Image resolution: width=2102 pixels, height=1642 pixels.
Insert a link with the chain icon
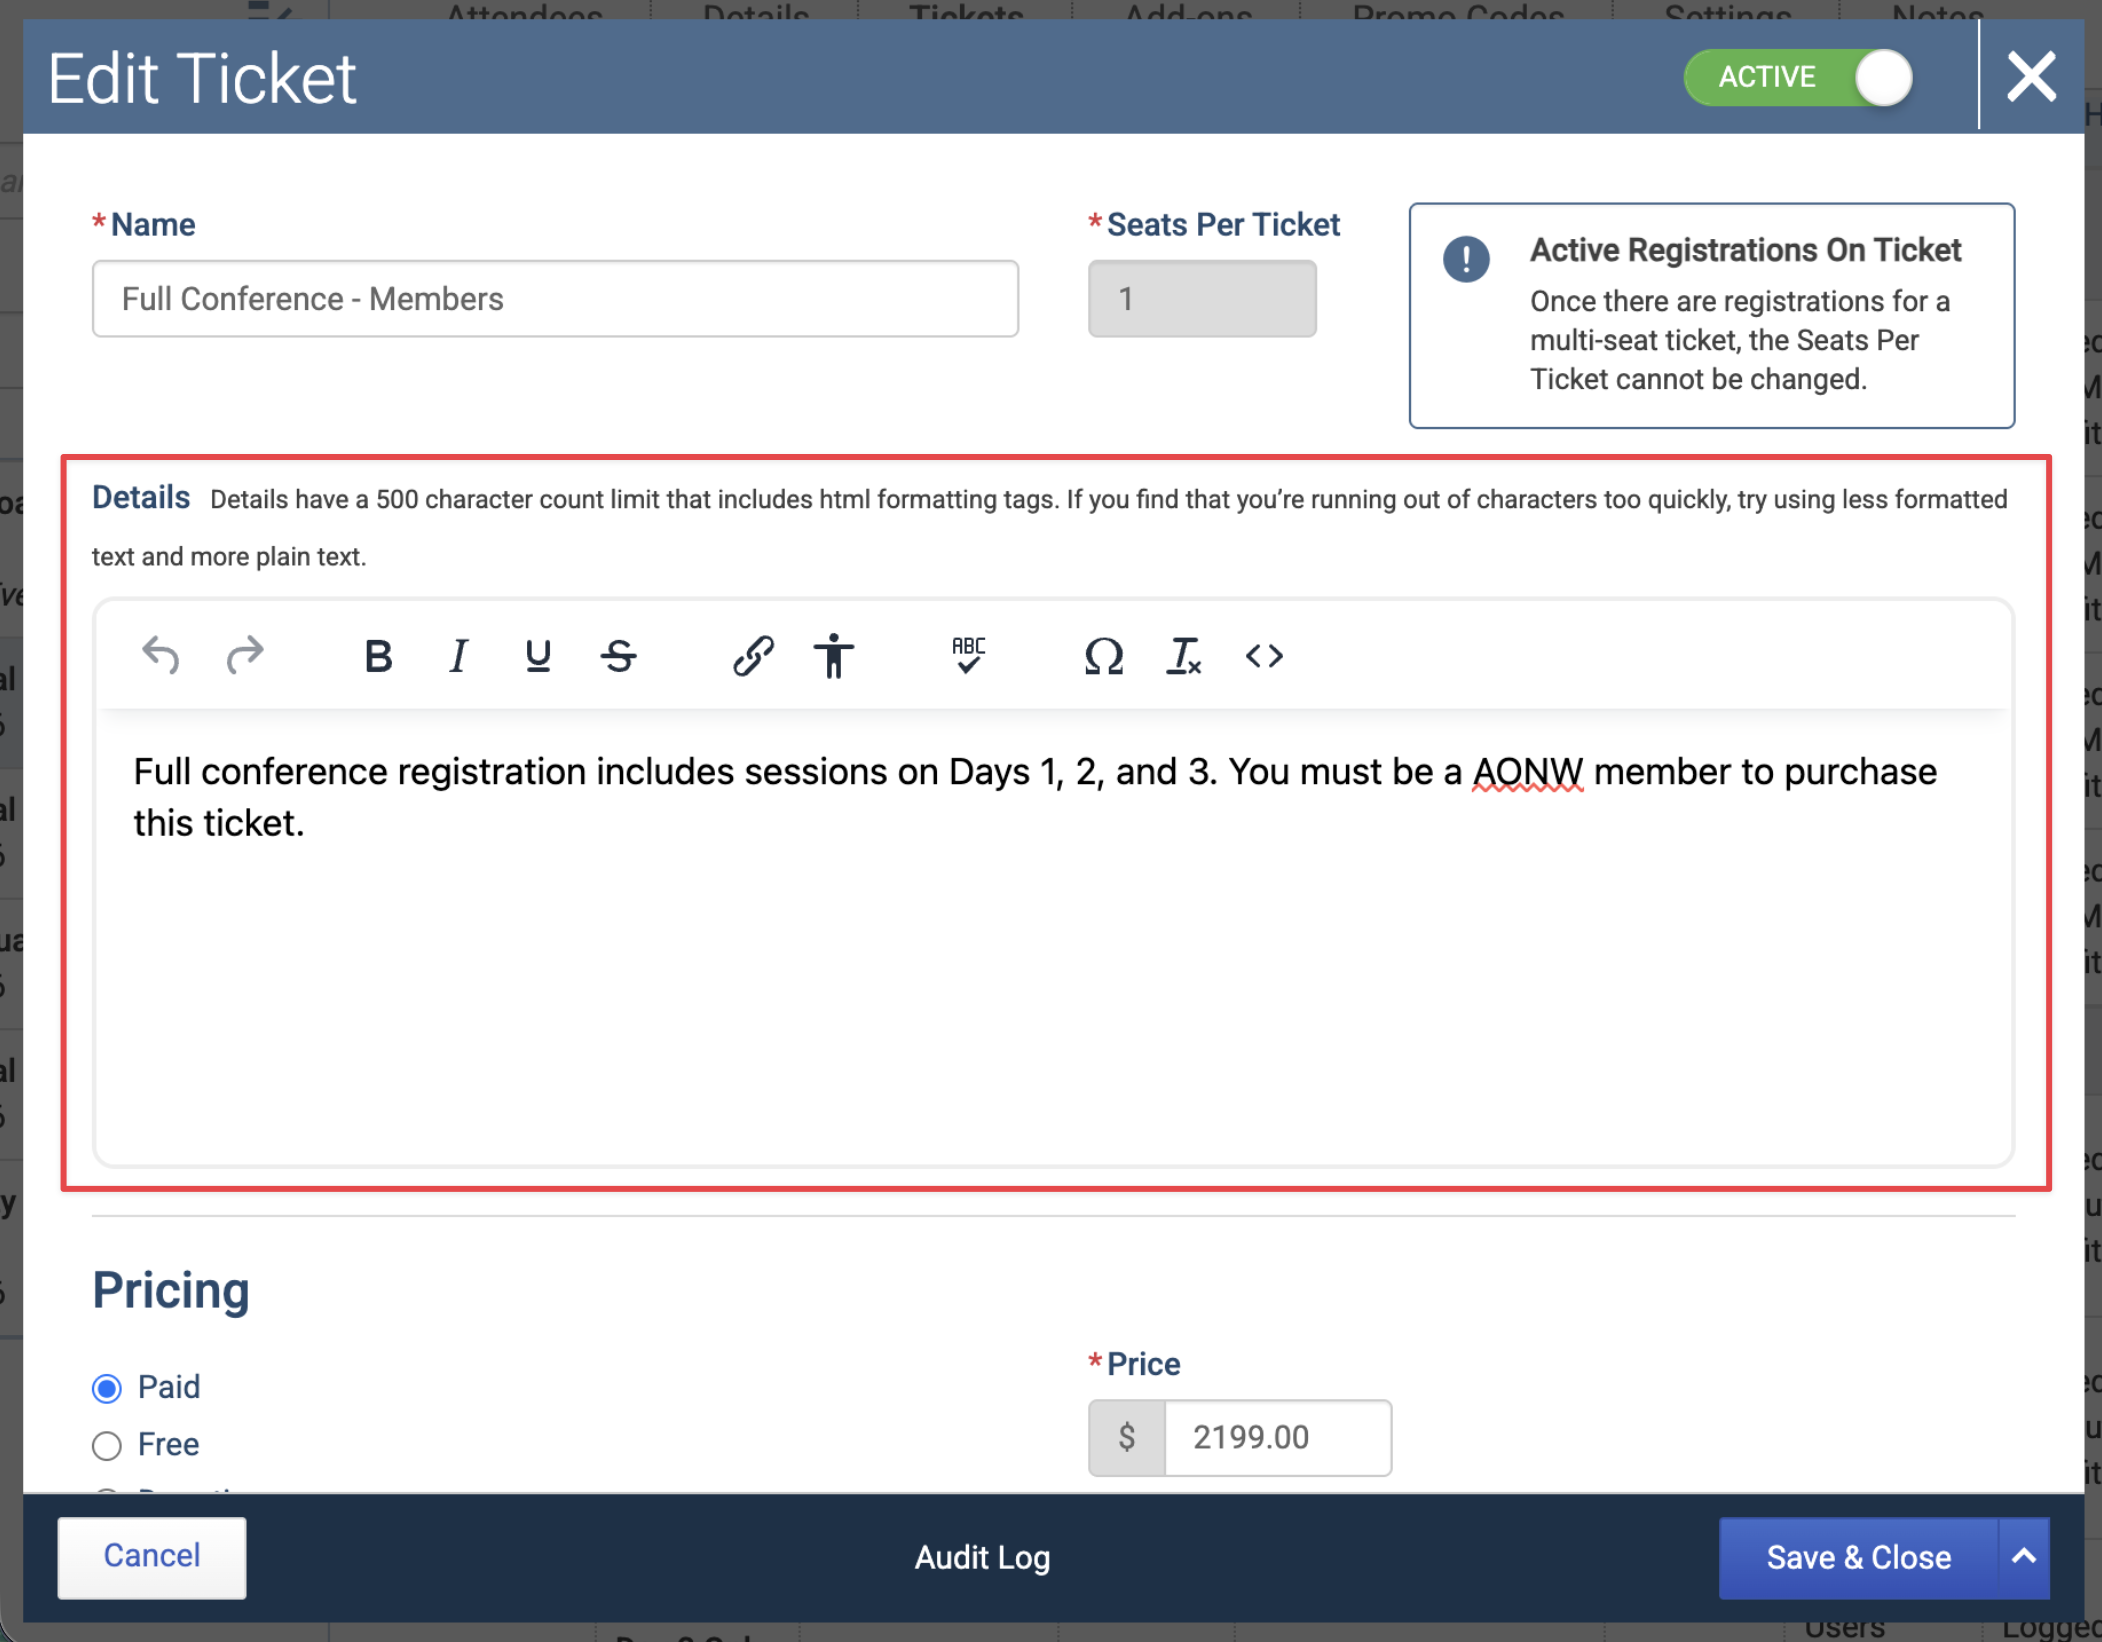coord(752,656)
